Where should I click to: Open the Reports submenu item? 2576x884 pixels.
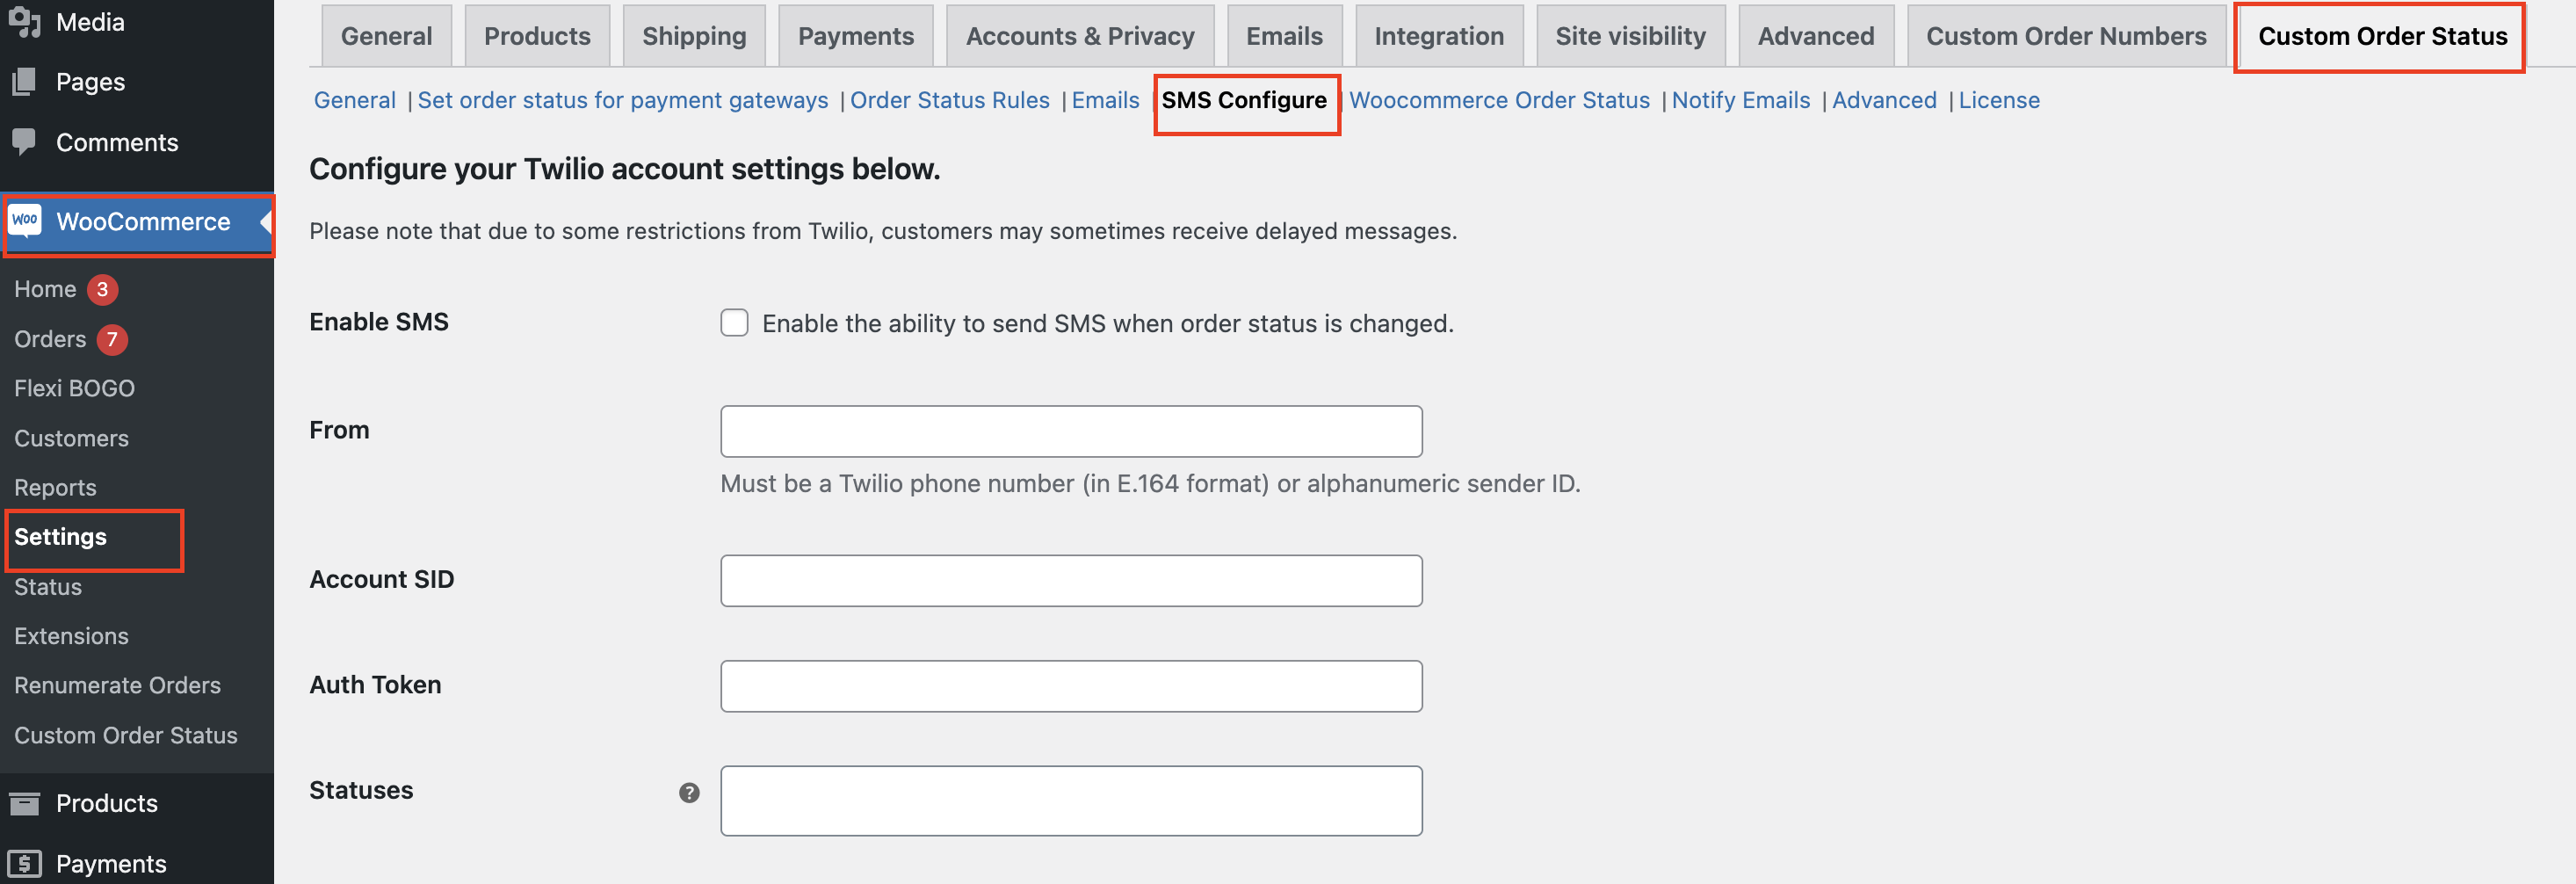tap(55, 488)
